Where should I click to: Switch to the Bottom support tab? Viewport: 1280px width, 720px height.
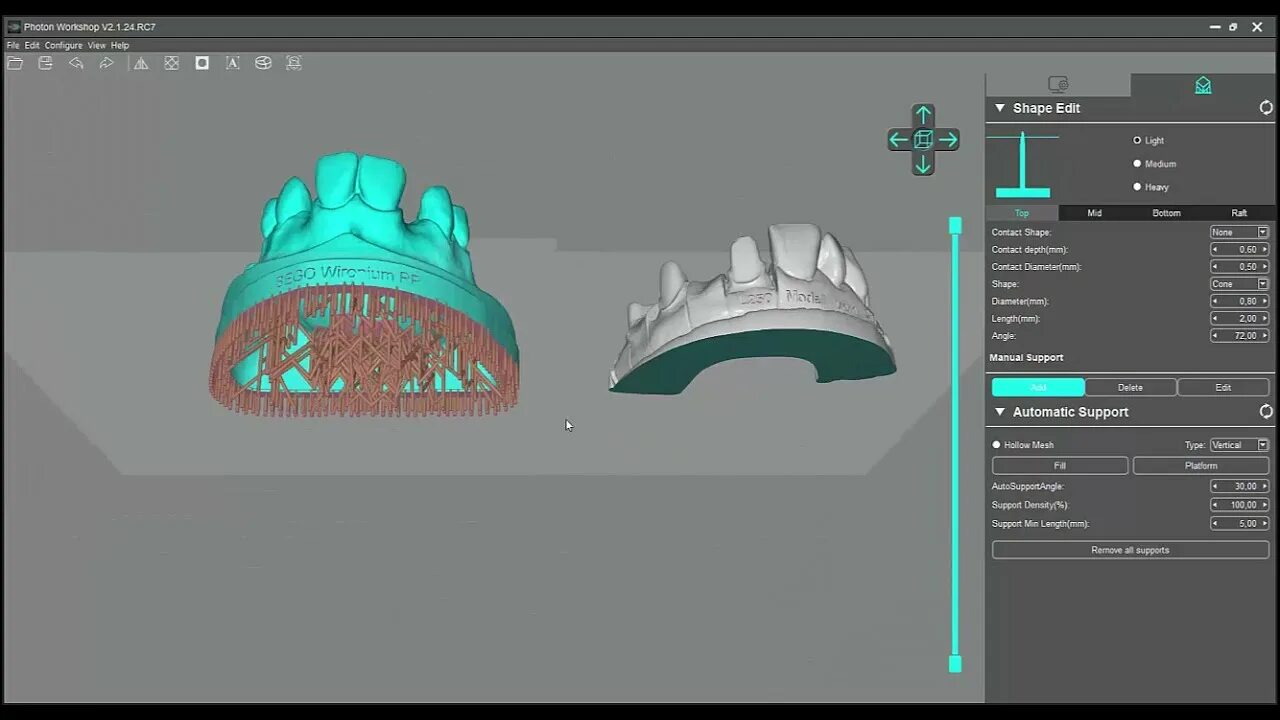tap(1166, 213)
